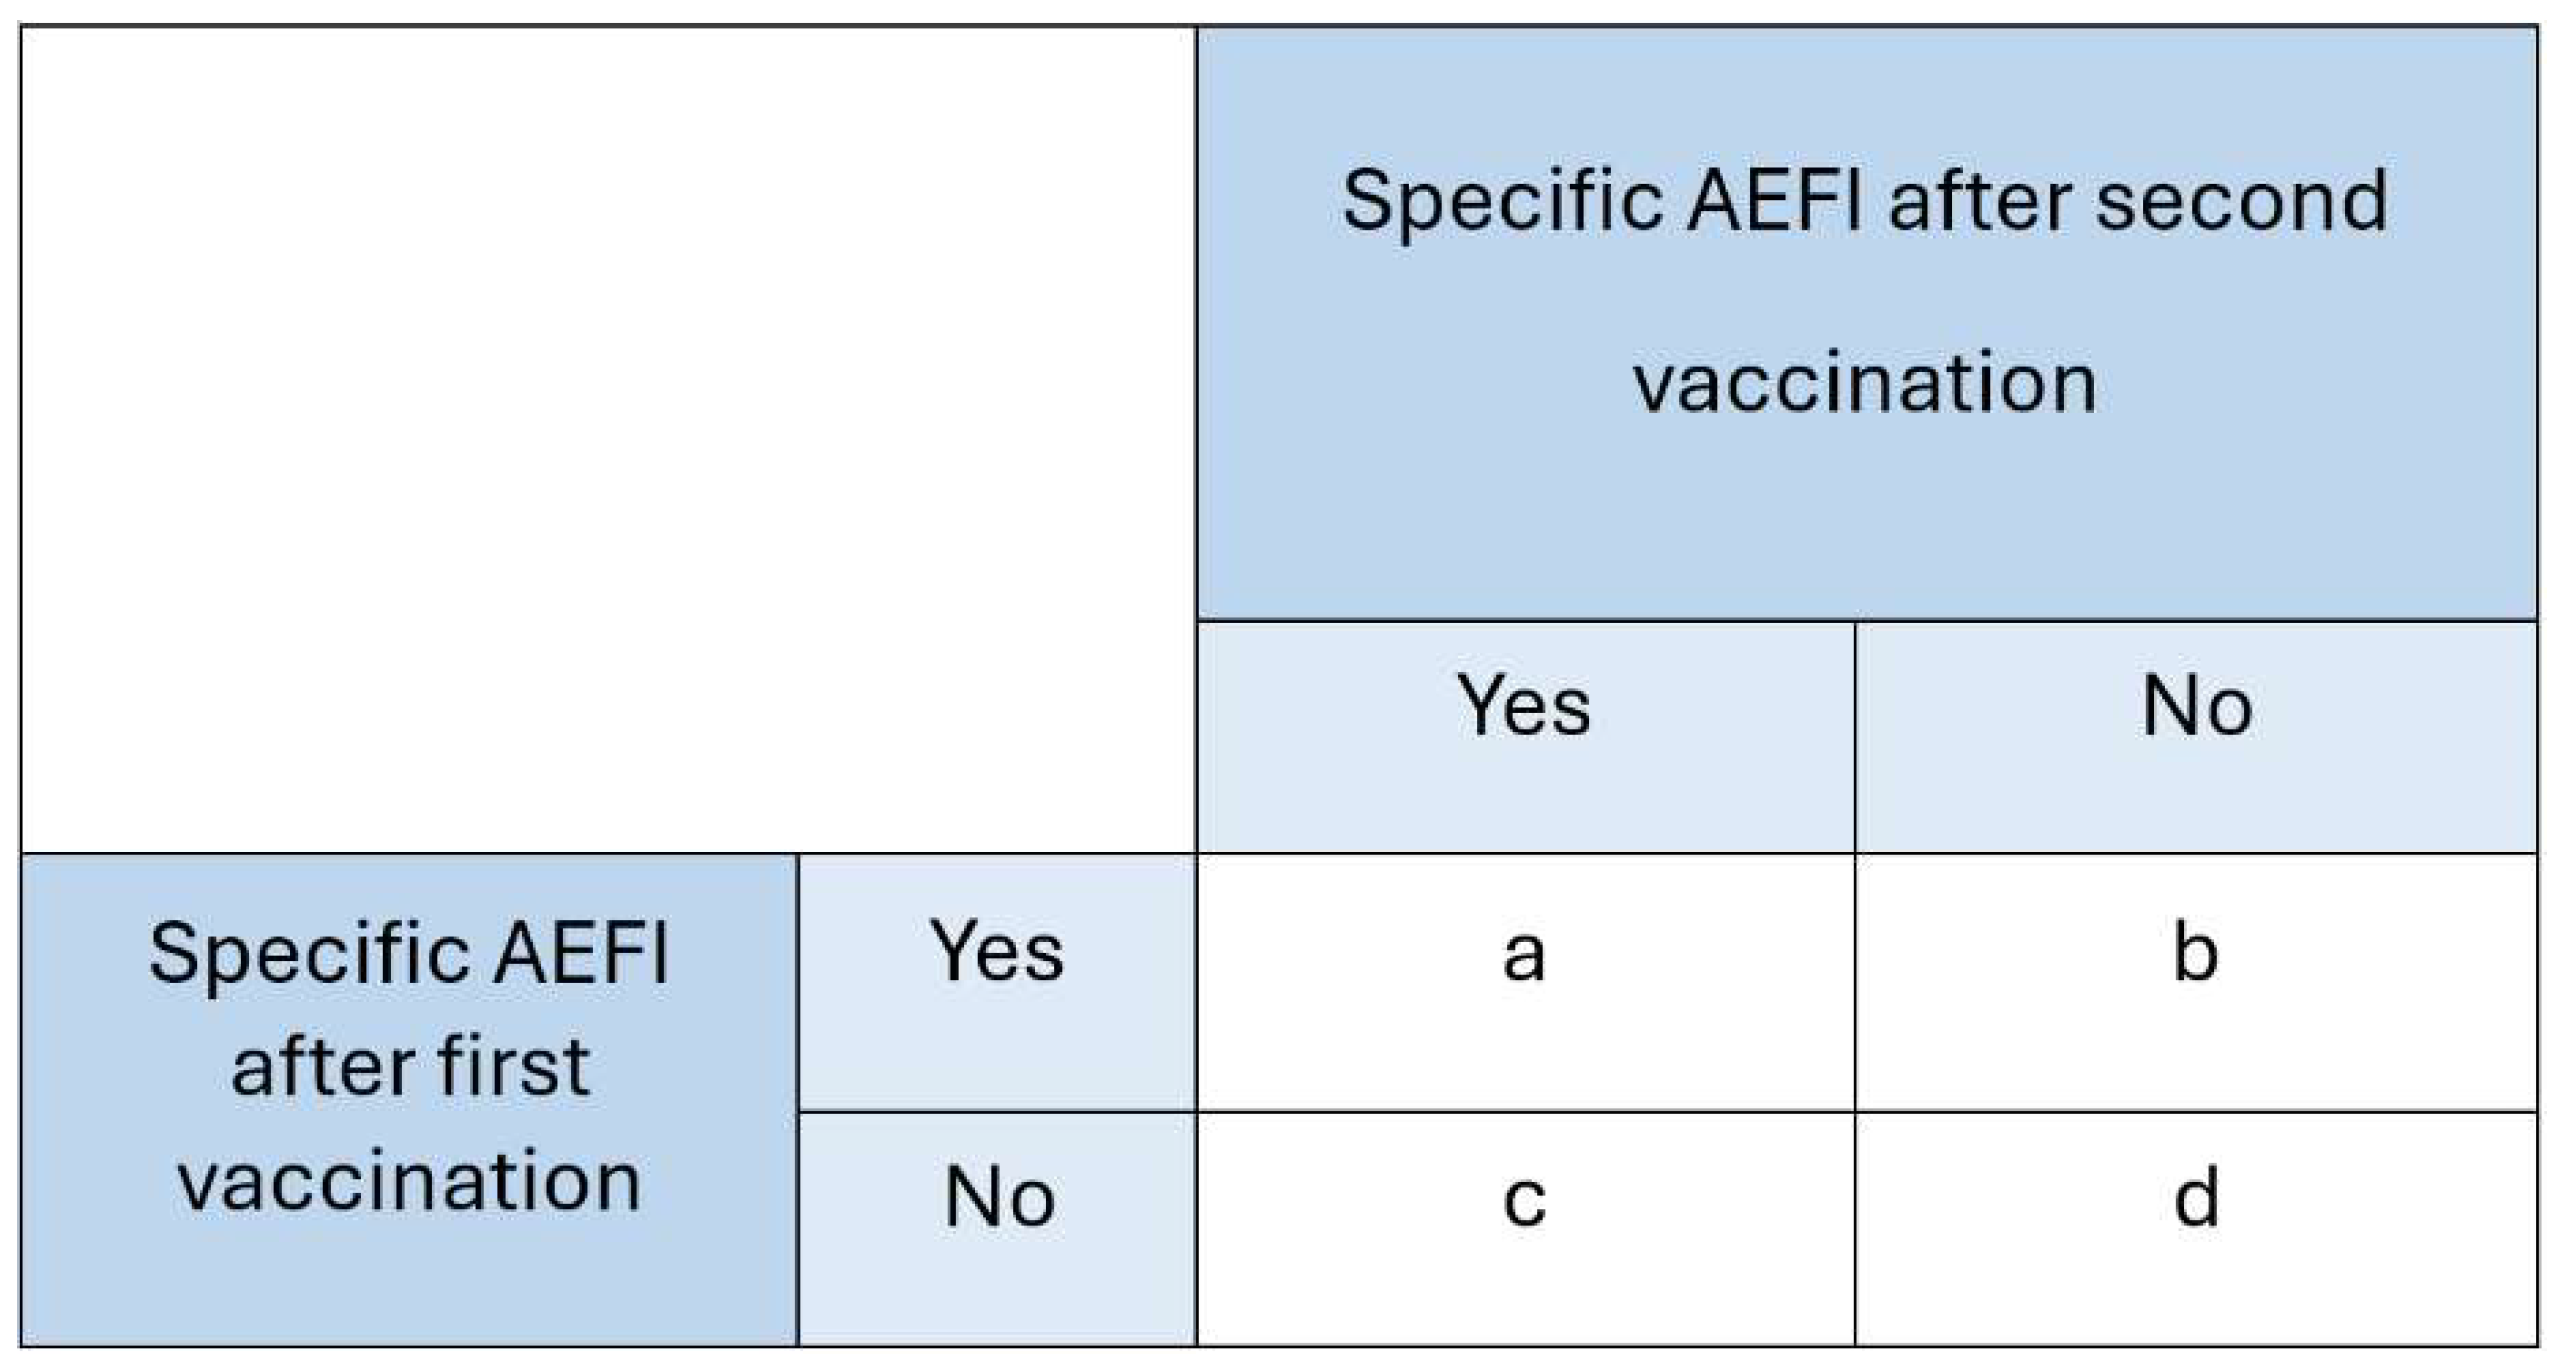Click the table cell labeled "a"
This screenshot has width=2562, height=1367.
(1524, 982)
